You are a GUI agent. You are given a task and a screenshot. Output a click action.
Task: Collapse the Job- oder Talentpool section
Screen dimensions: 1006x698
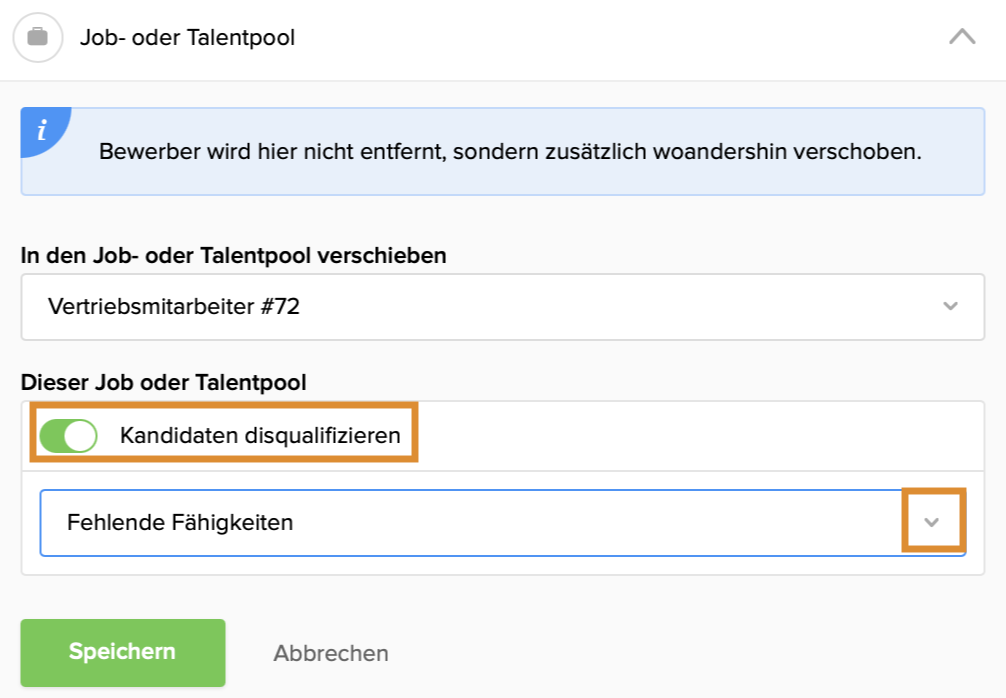click(x=962, y=38)
